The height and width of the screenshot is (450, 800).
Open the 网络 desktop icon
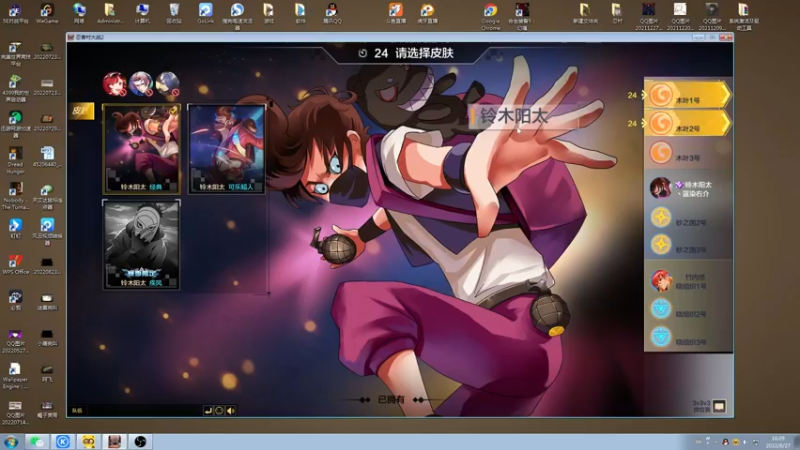click(79, 13)
